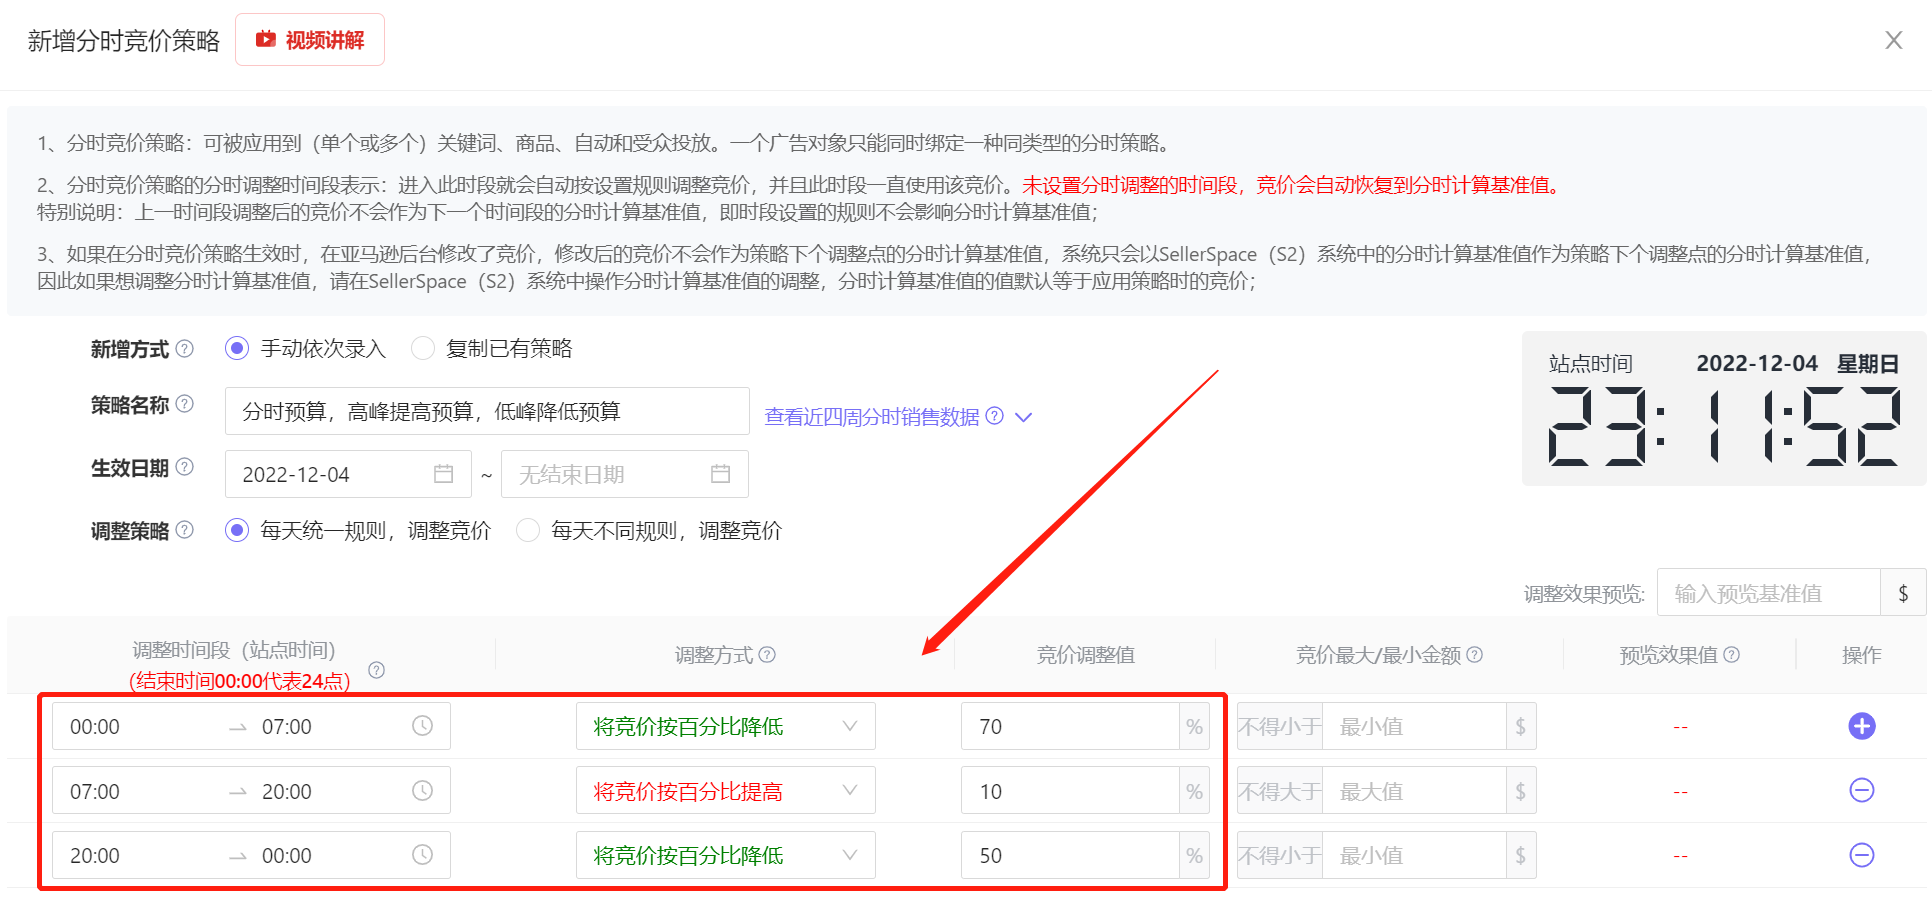This screenshot has width=1932, height=922.
Task: Click the 无结束日期 end date field
Action: (x=610, y=474)
